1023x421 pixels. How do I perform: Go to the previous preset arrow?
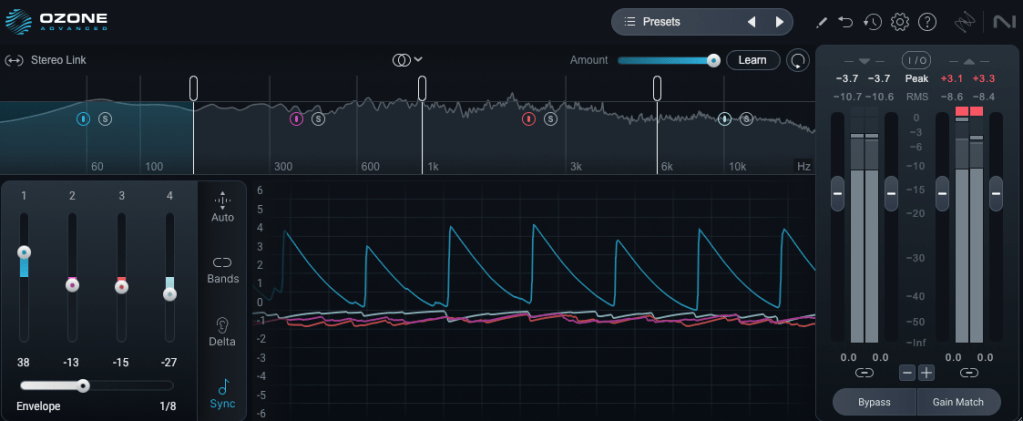pyautogui.click(x=752, y=21)
